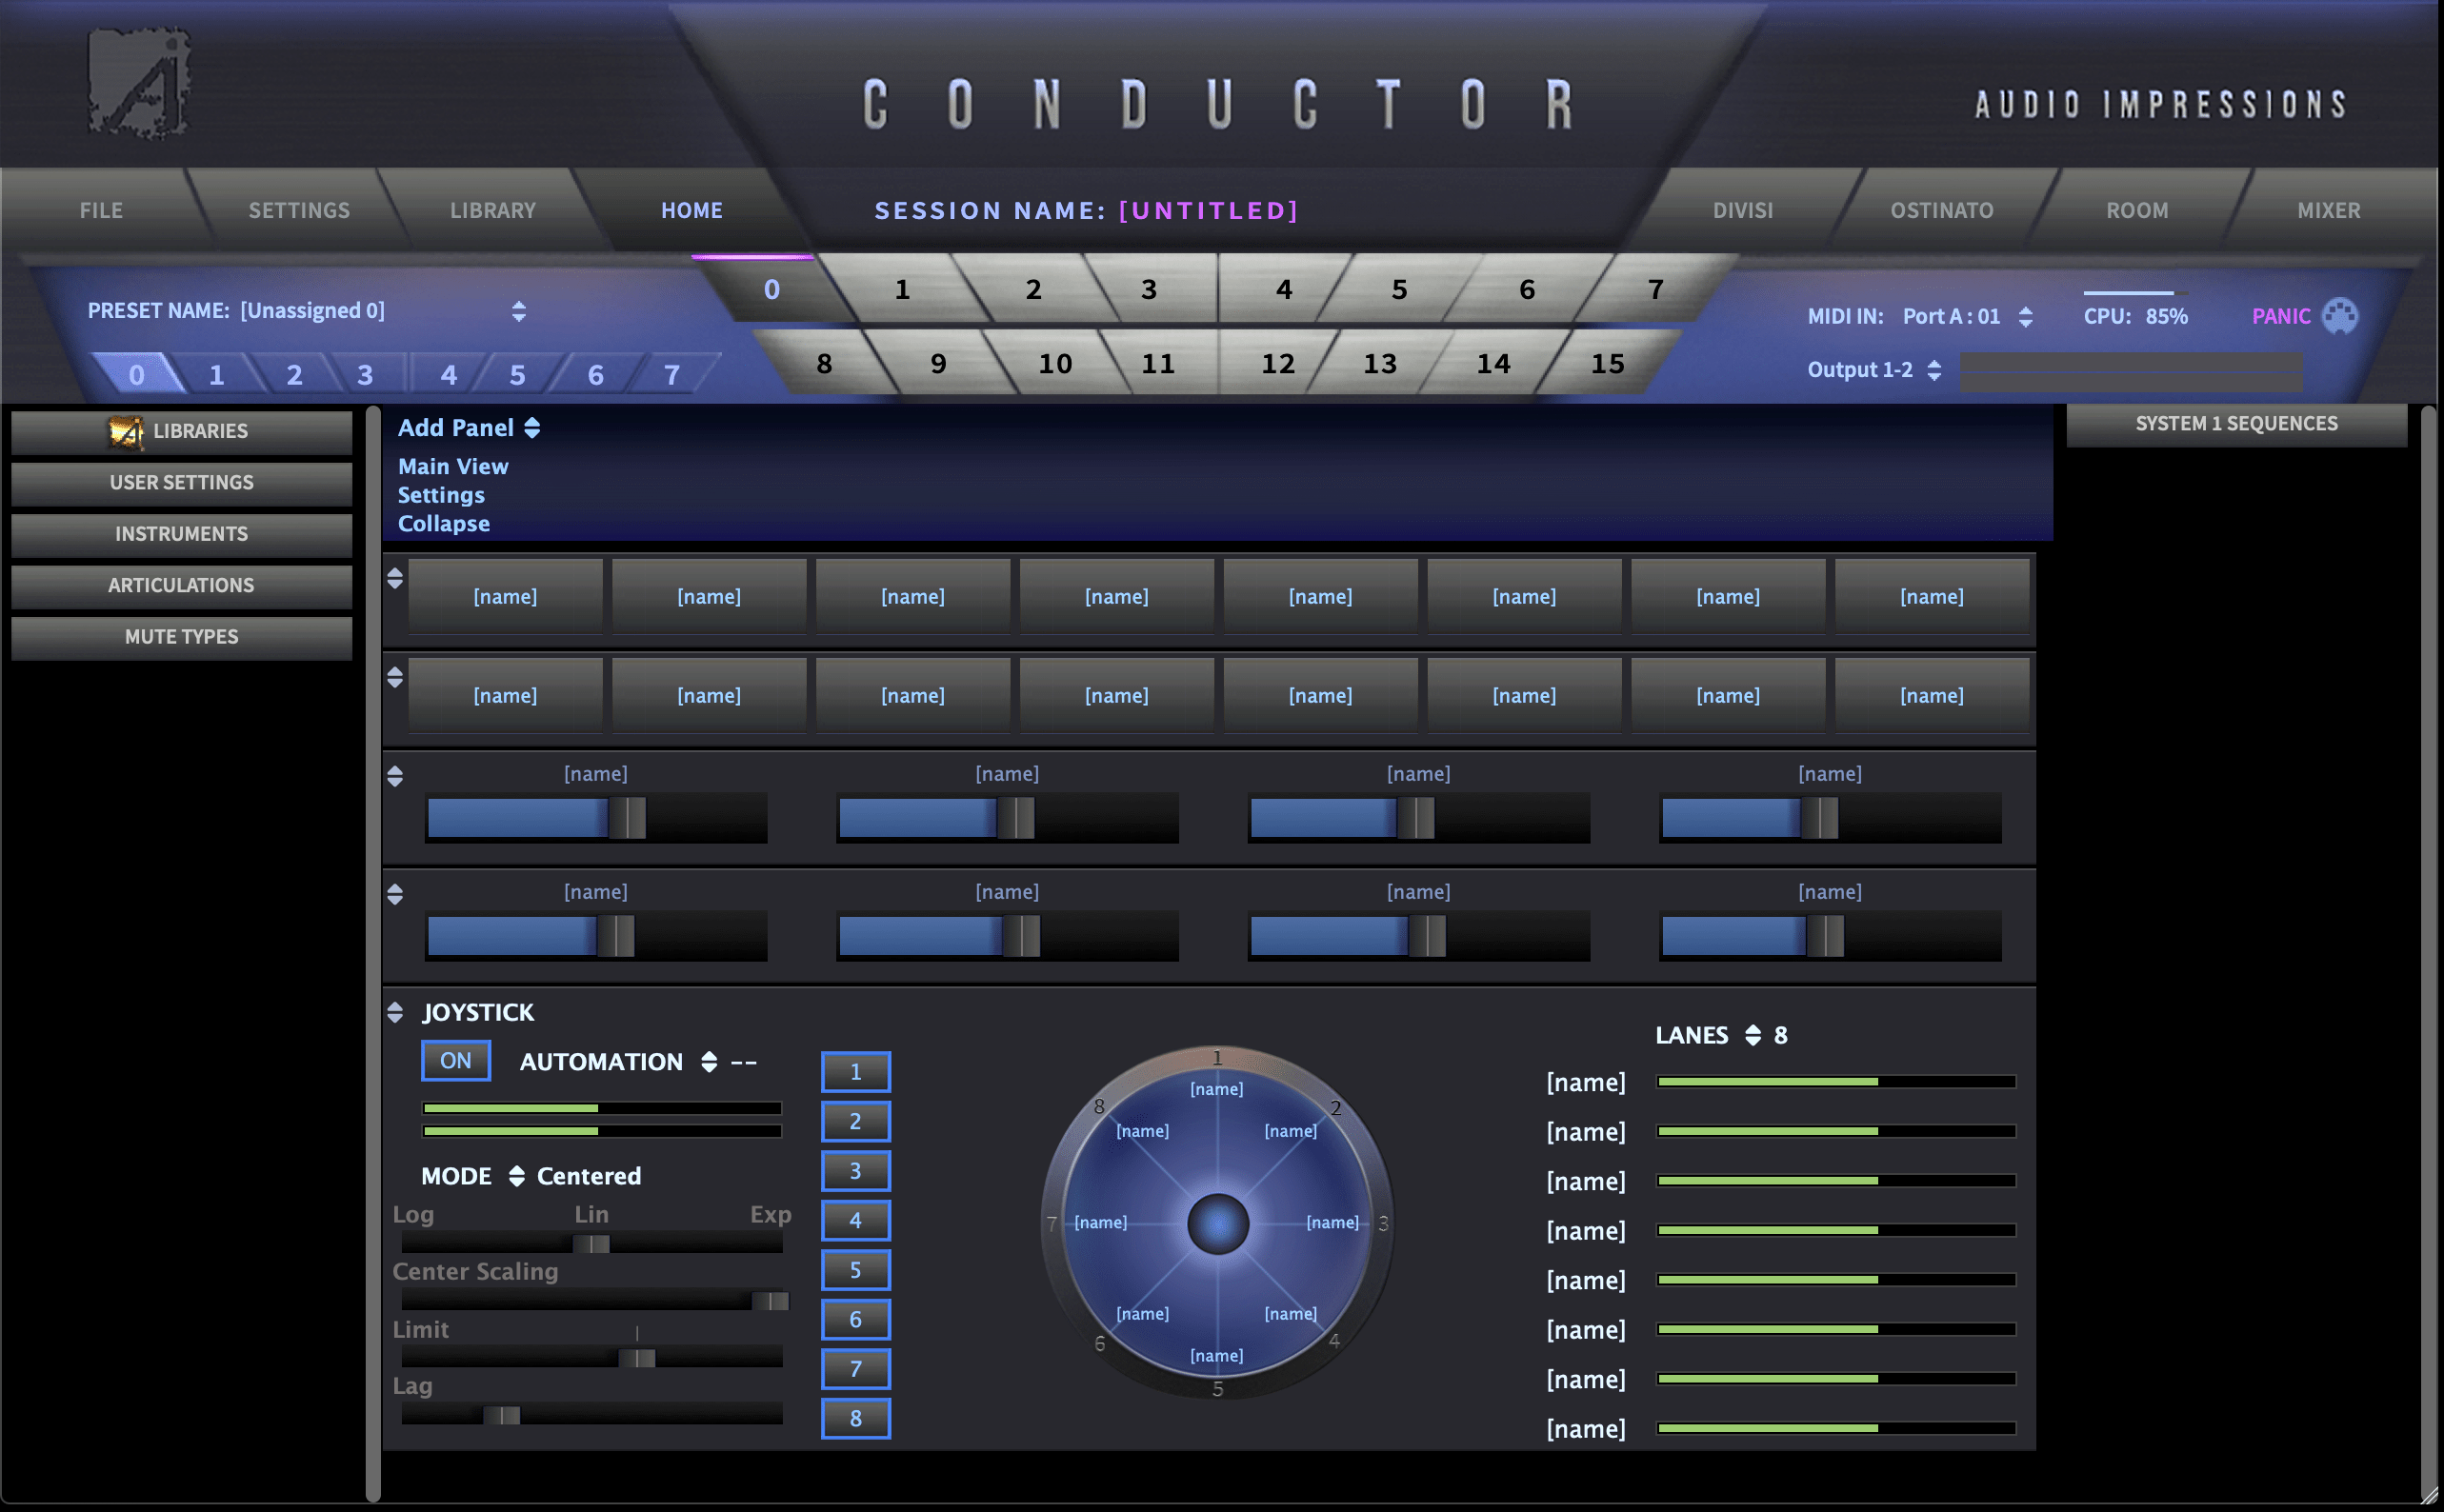Select channel slot 0

772,290
